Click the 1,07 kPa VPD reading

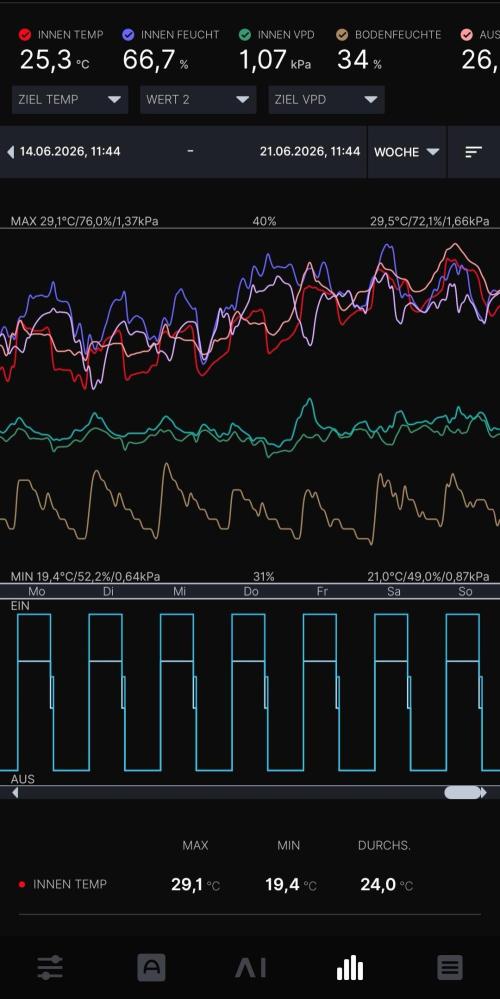click(275, 60)
